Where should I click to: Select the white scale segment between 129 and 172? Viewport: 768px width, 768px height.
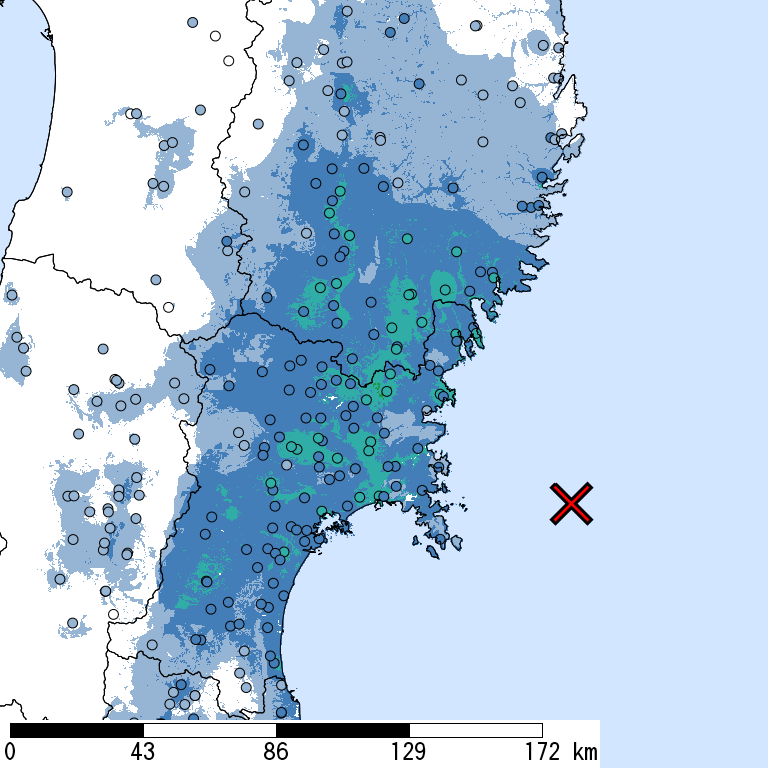tap(476, 730)
